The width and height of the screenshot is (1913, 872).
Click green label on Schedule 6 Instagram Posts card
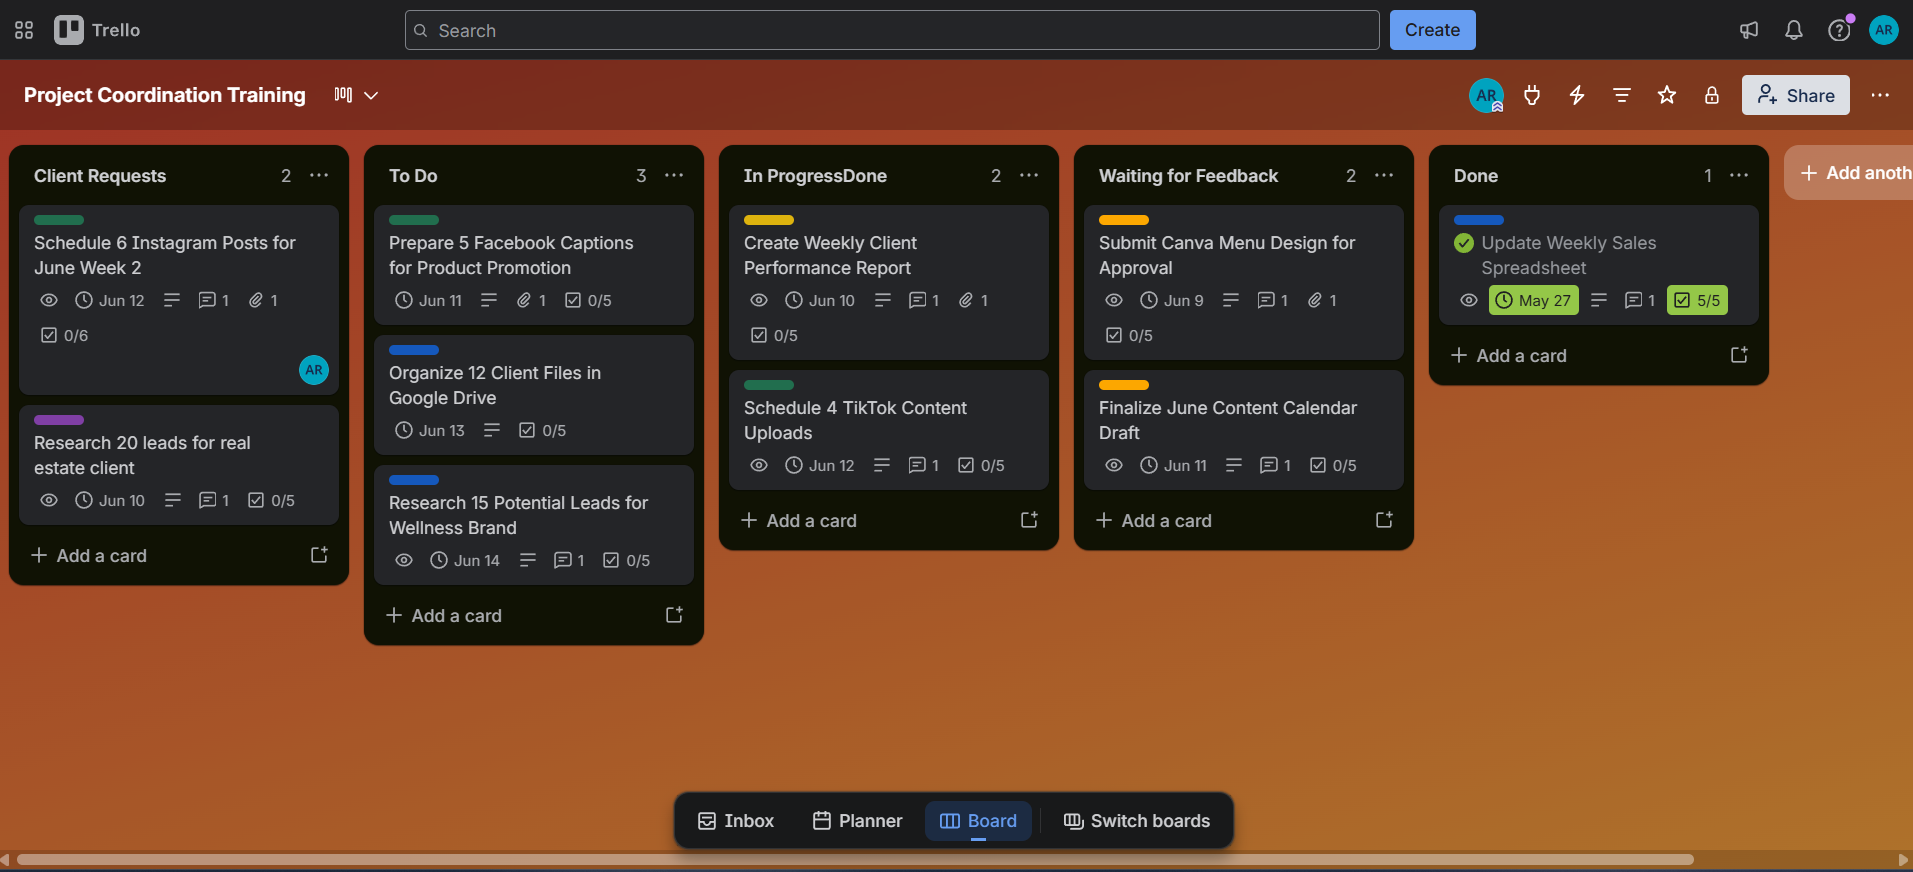click(59, 220)
